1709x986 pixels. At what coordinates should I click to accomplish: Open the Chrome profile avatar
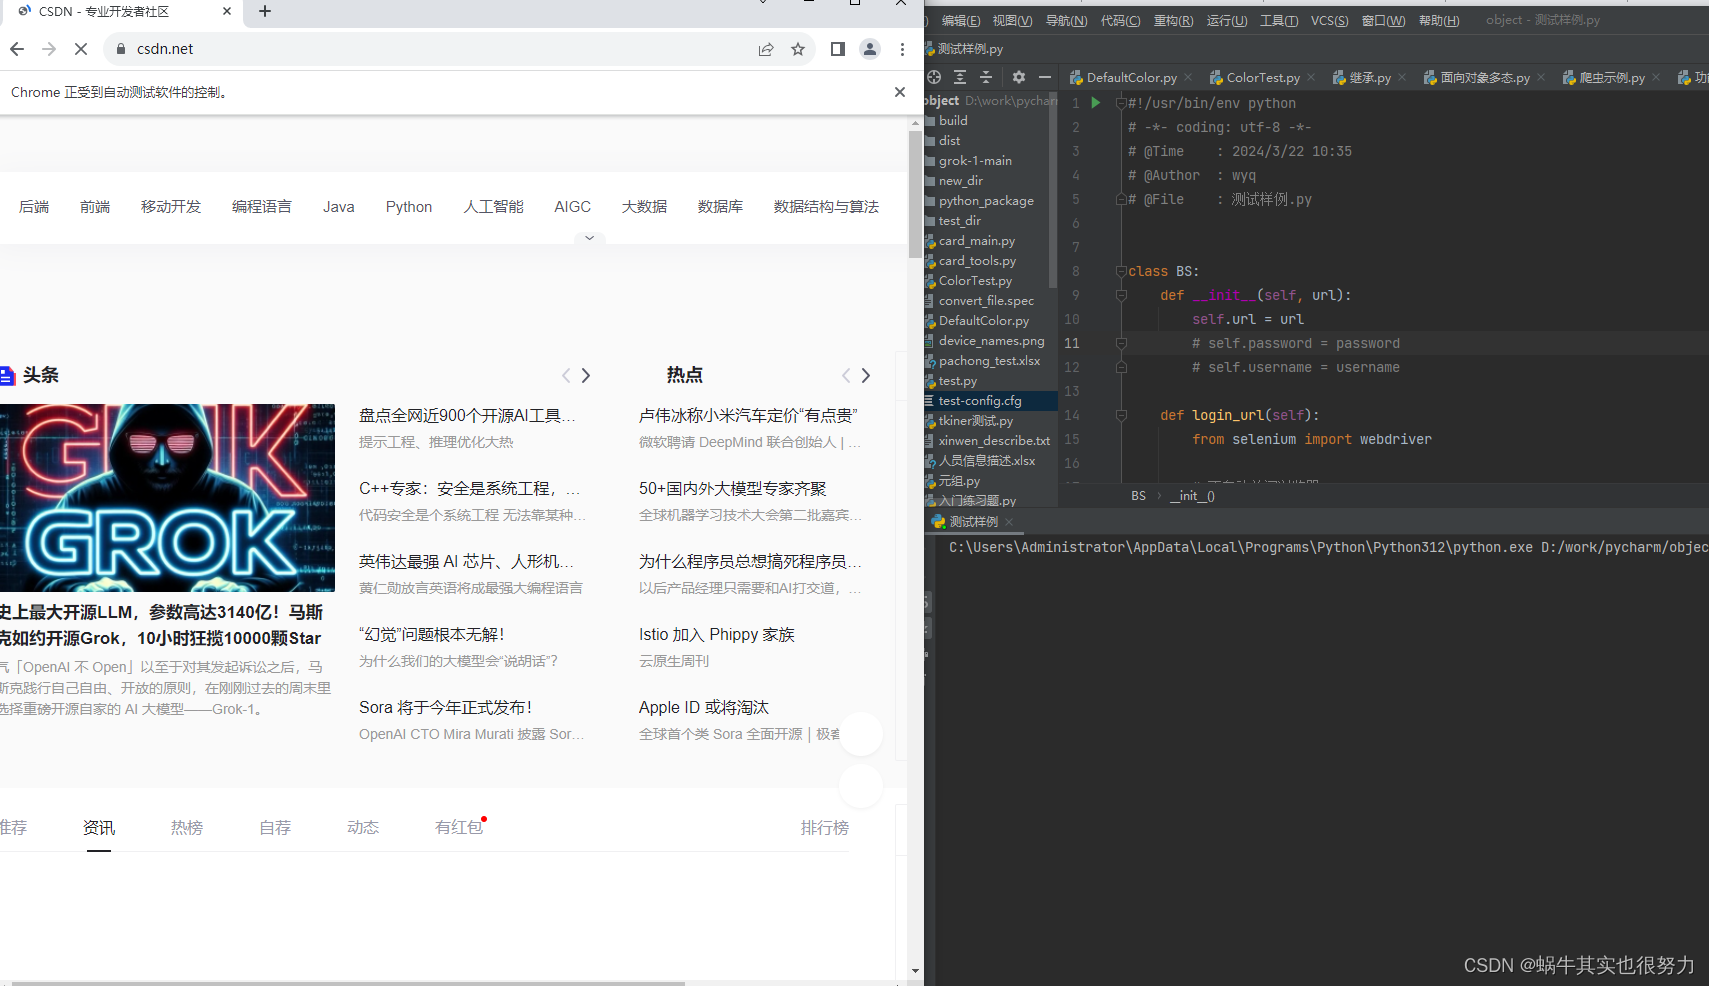point(869,48)
